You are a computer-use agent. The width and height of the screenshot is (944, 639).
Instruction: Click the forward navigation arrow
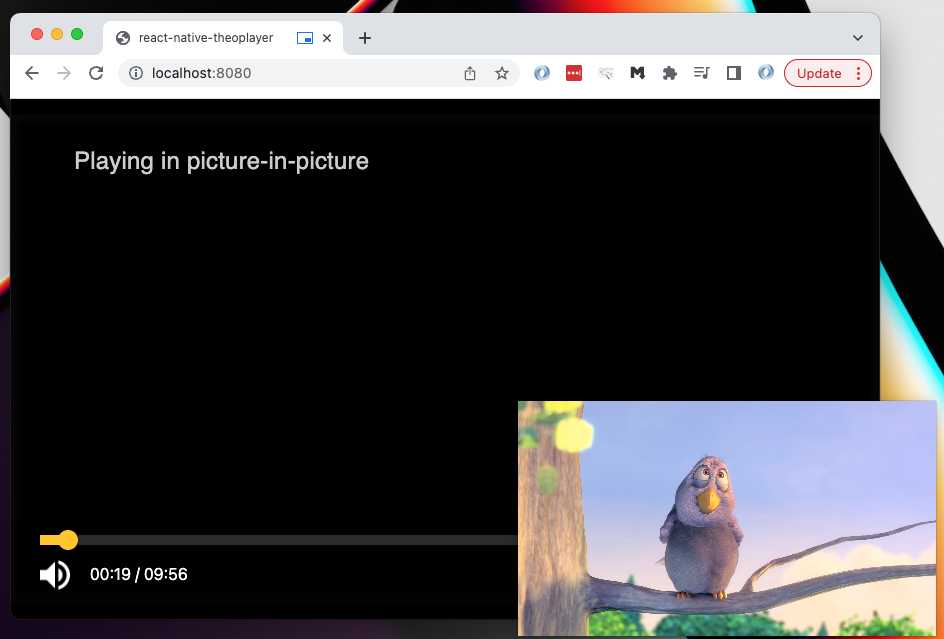point(64,73)
